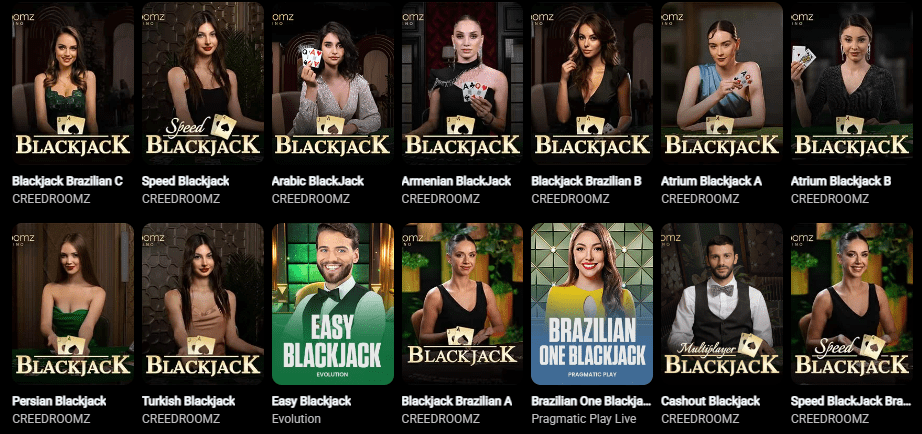Select the Turkish Blackjack game tile
The height and width of the screenshot is (434, 922).
pyautogui.click(x=203, y=303)
